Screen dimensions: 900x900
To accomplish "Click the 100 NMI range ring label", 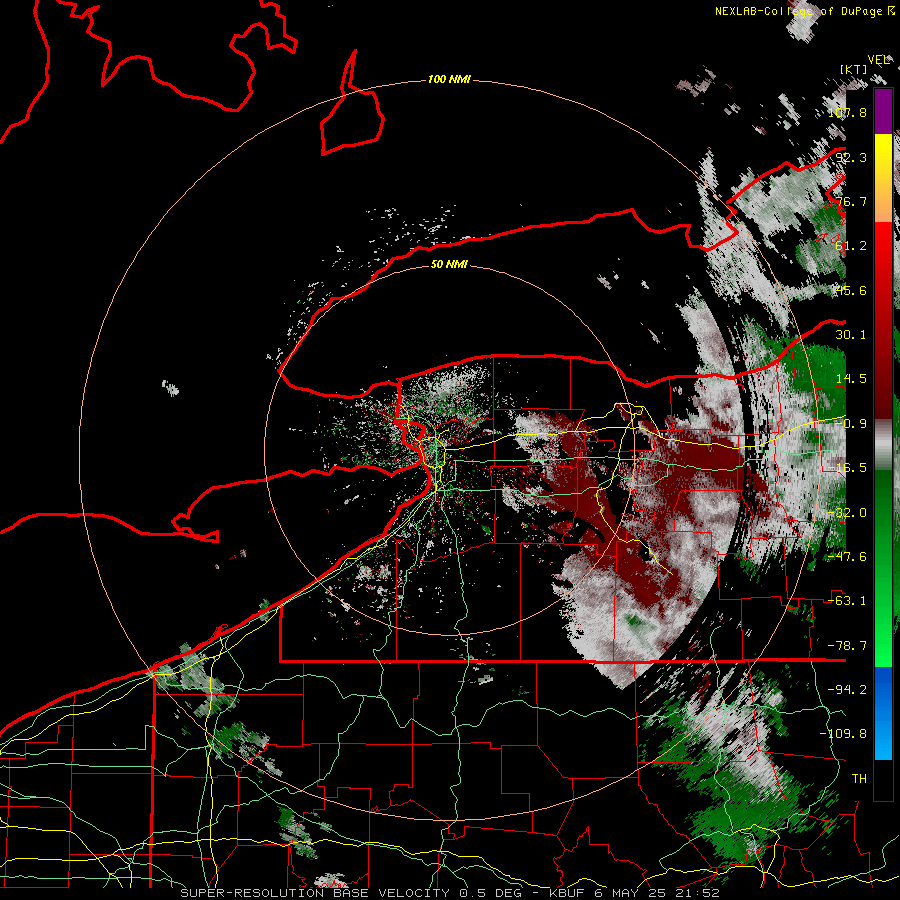I will click(449, 79).
